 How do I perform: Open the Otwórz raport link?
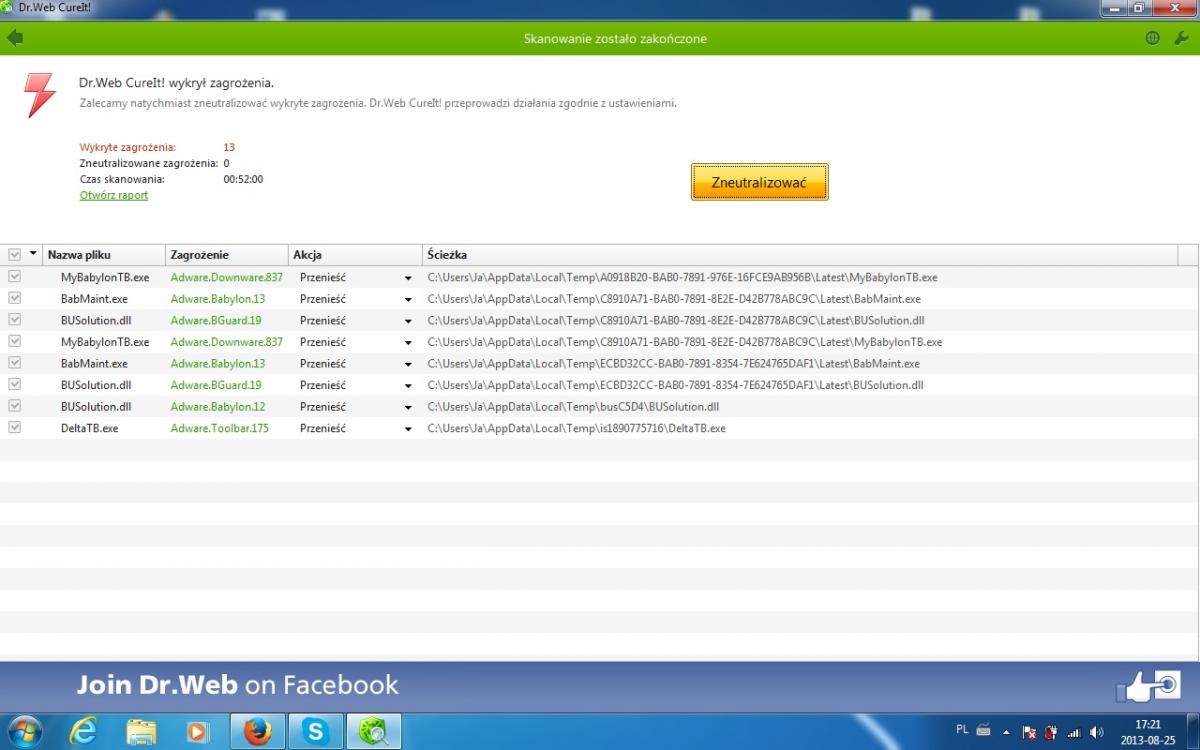click(x=114, y=195)
